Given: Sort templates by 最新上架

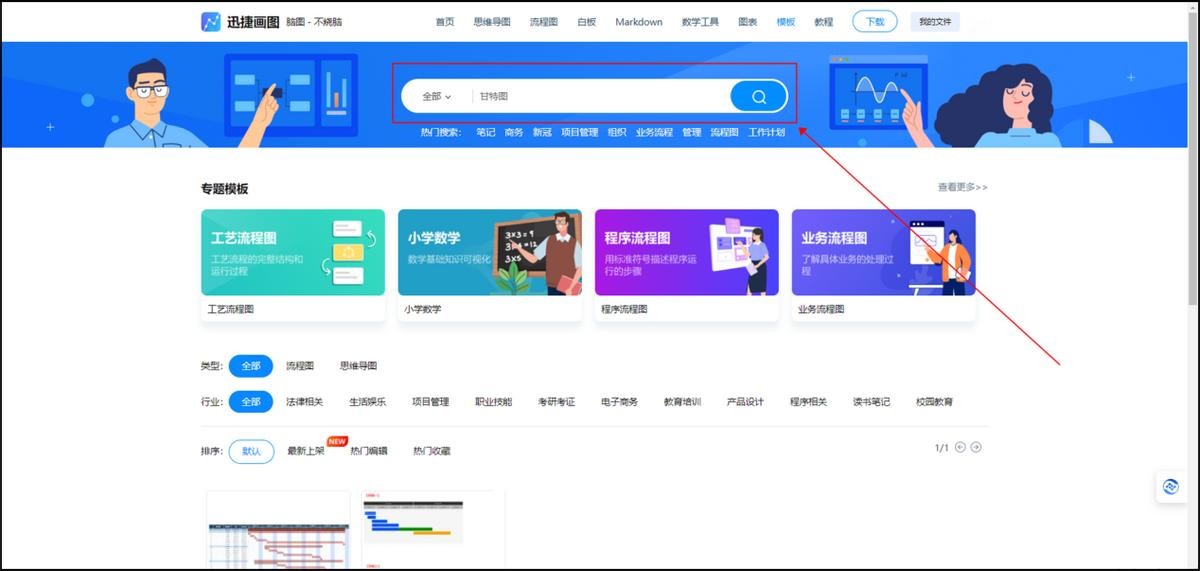Looking at the screenshot, I should click(306, 451).
